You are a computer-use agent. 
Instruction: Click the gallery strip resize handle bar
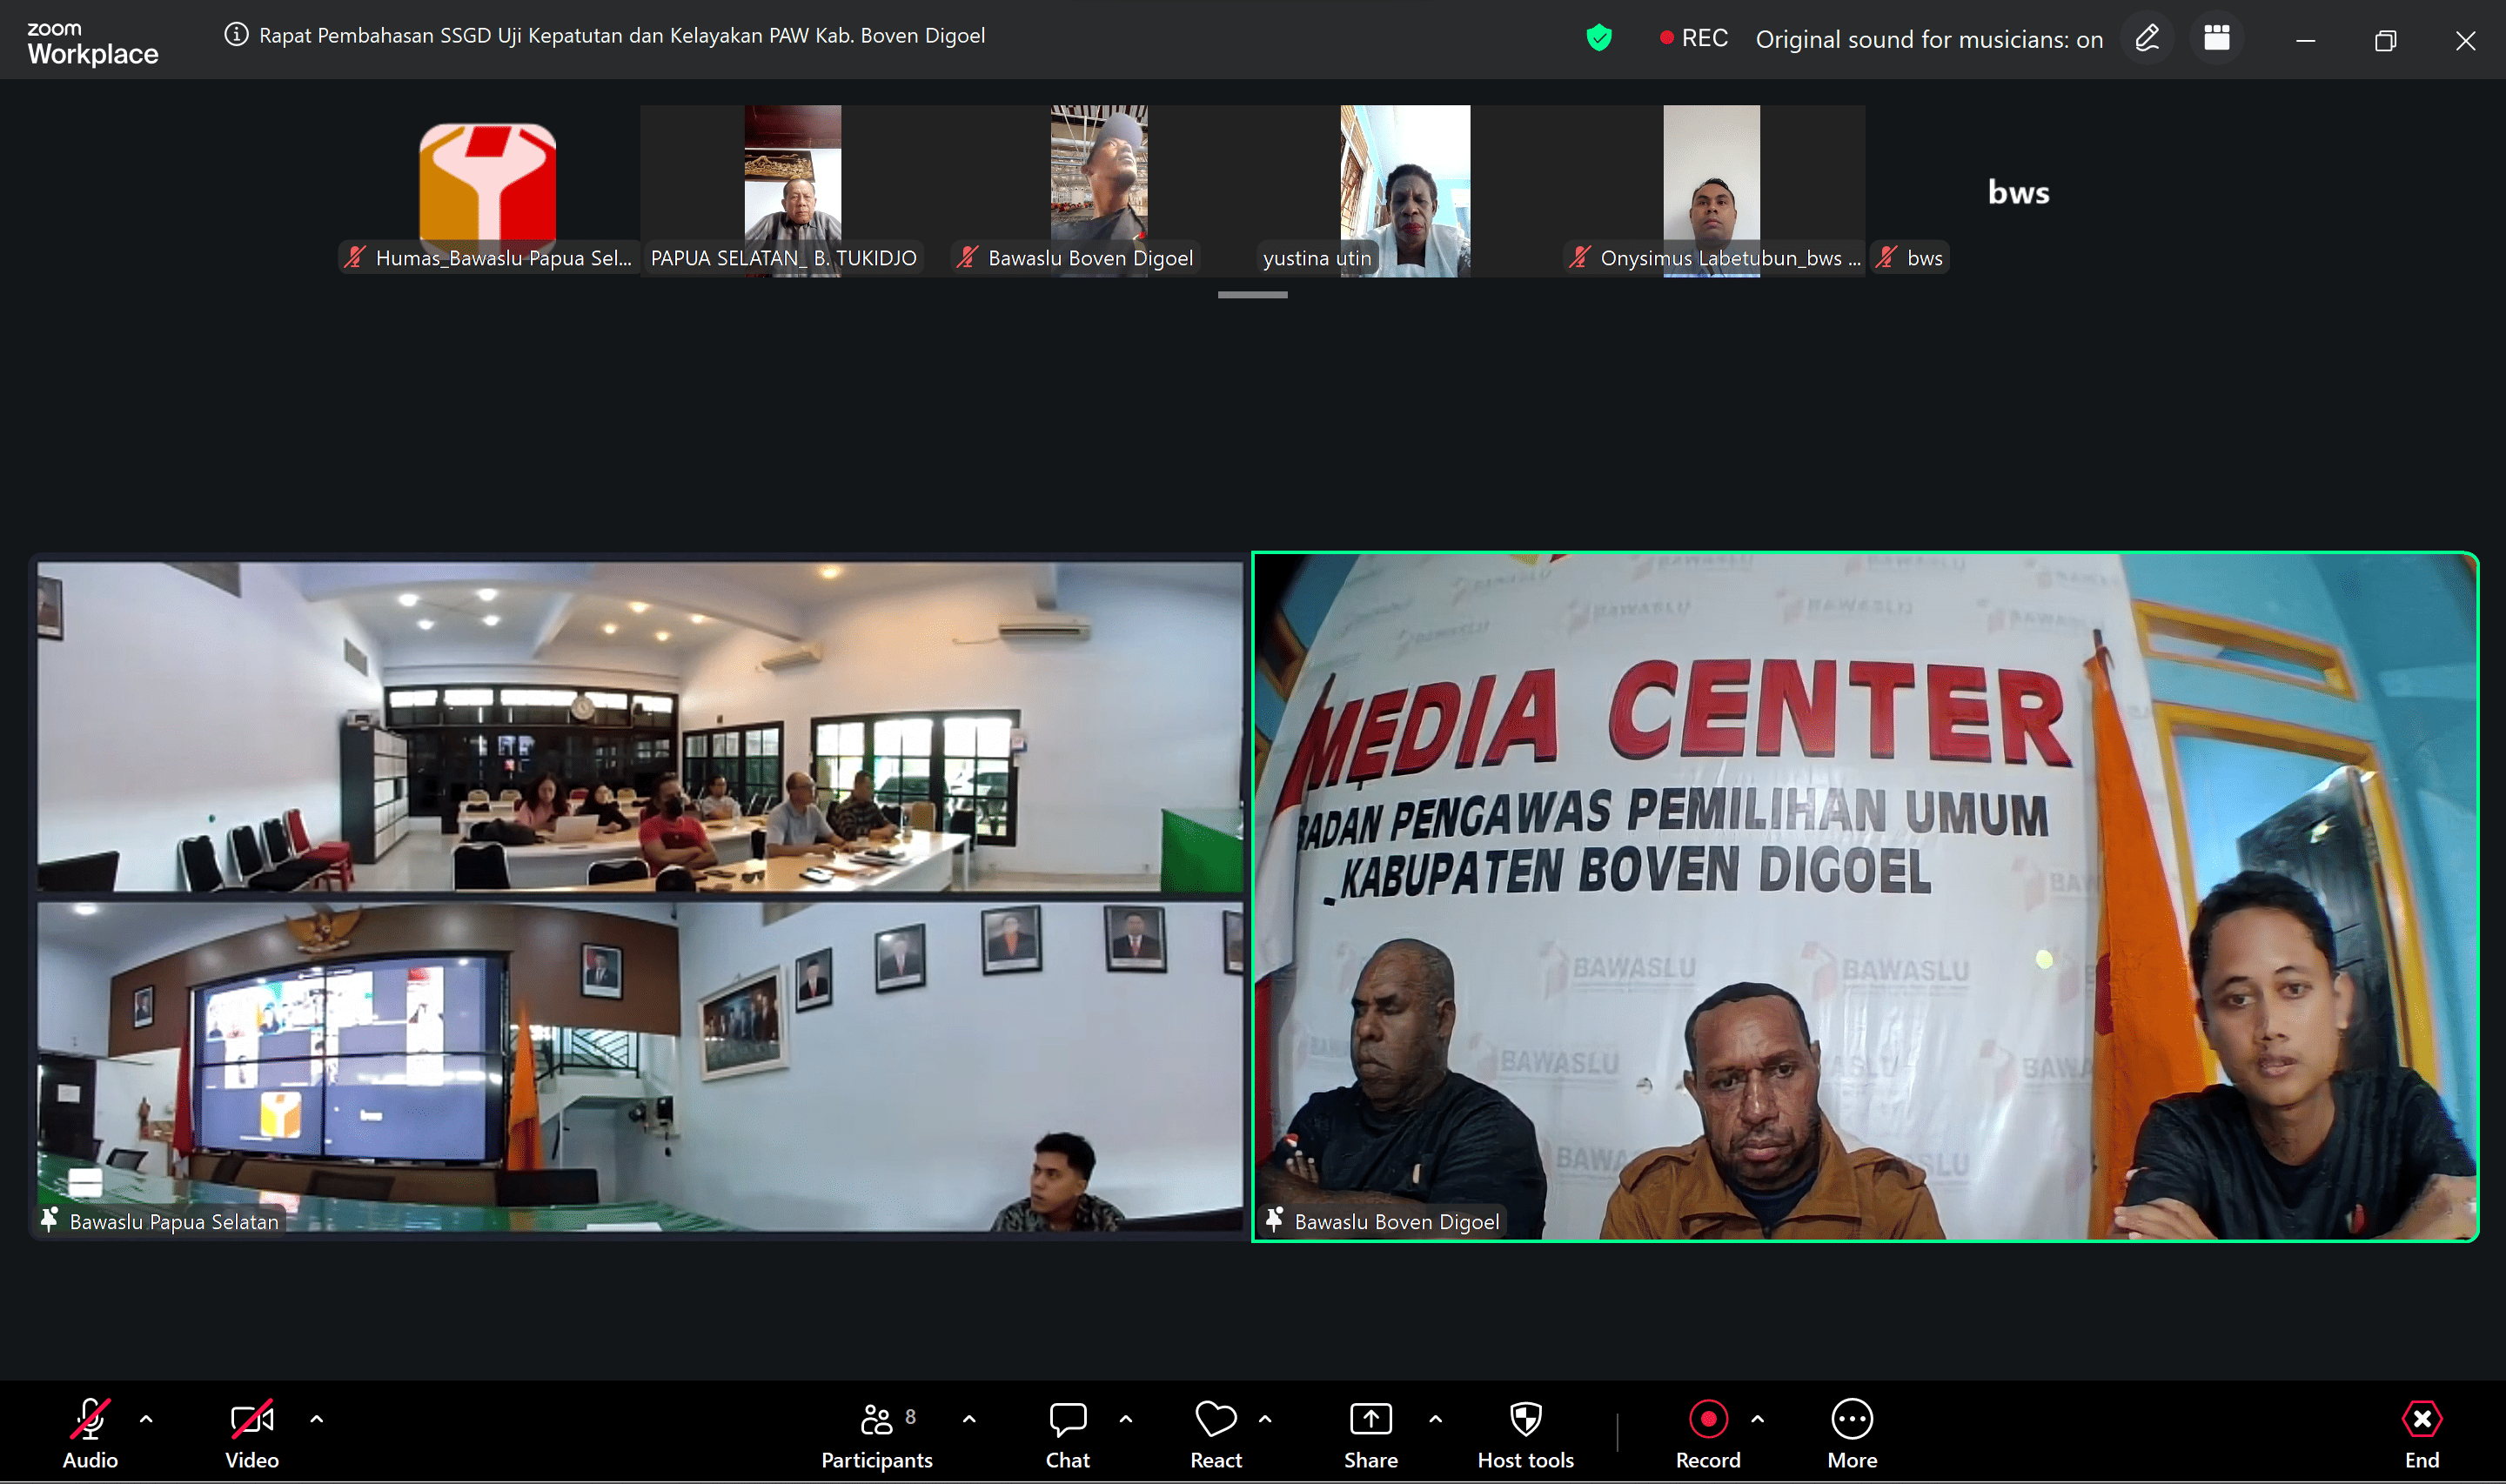(x=1252, y=295)
